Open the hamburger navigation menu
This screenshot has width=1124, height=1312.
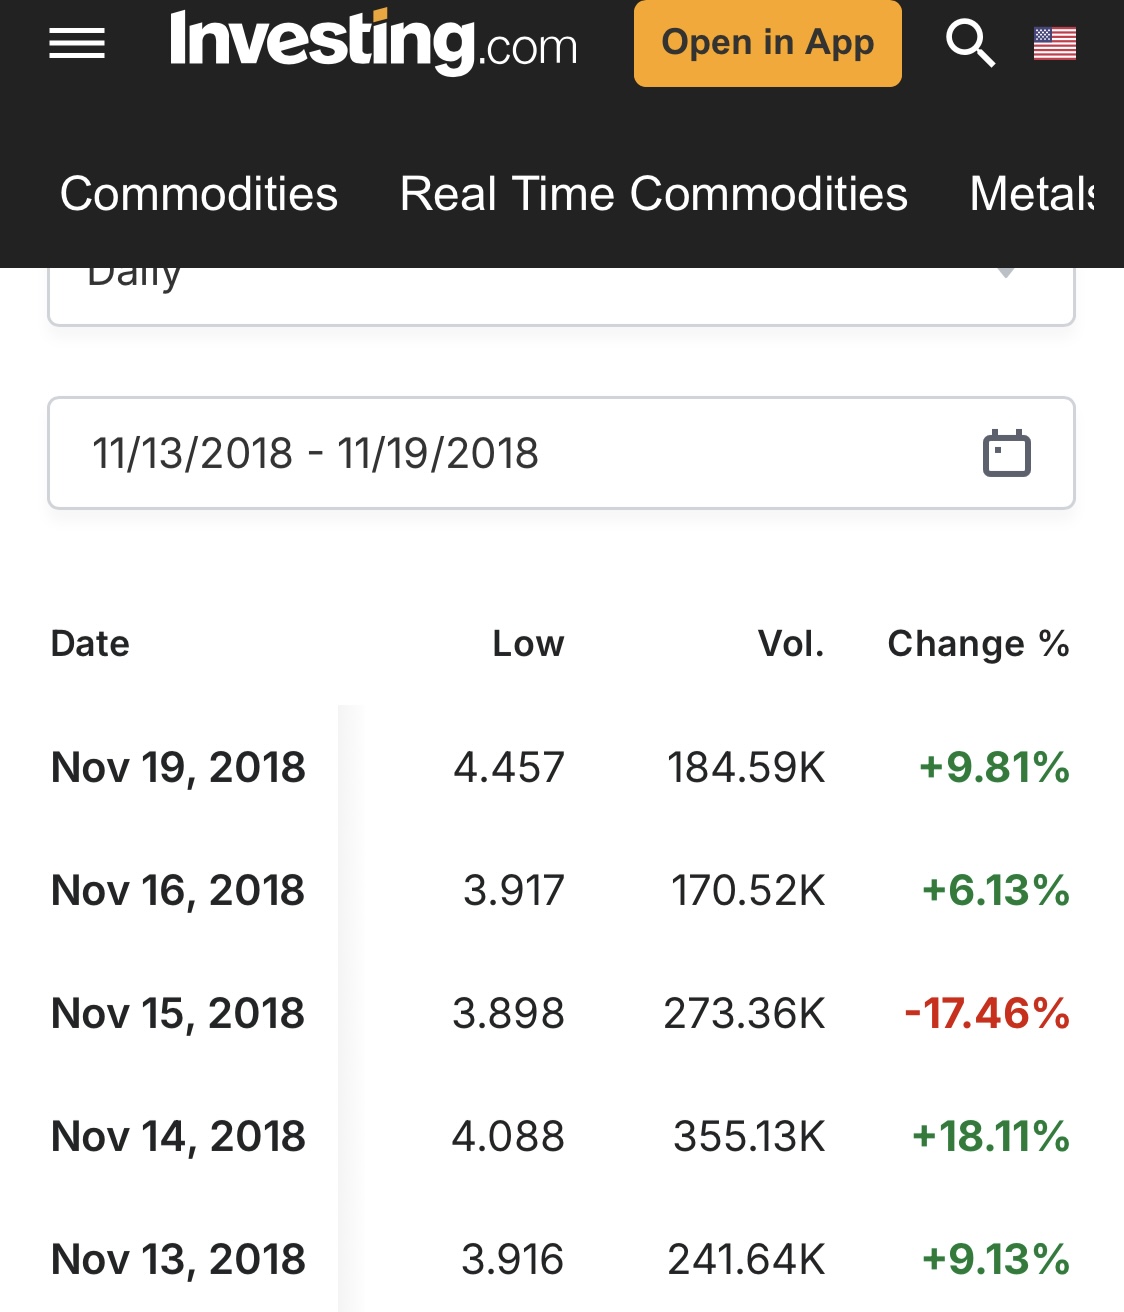(77, 44)
